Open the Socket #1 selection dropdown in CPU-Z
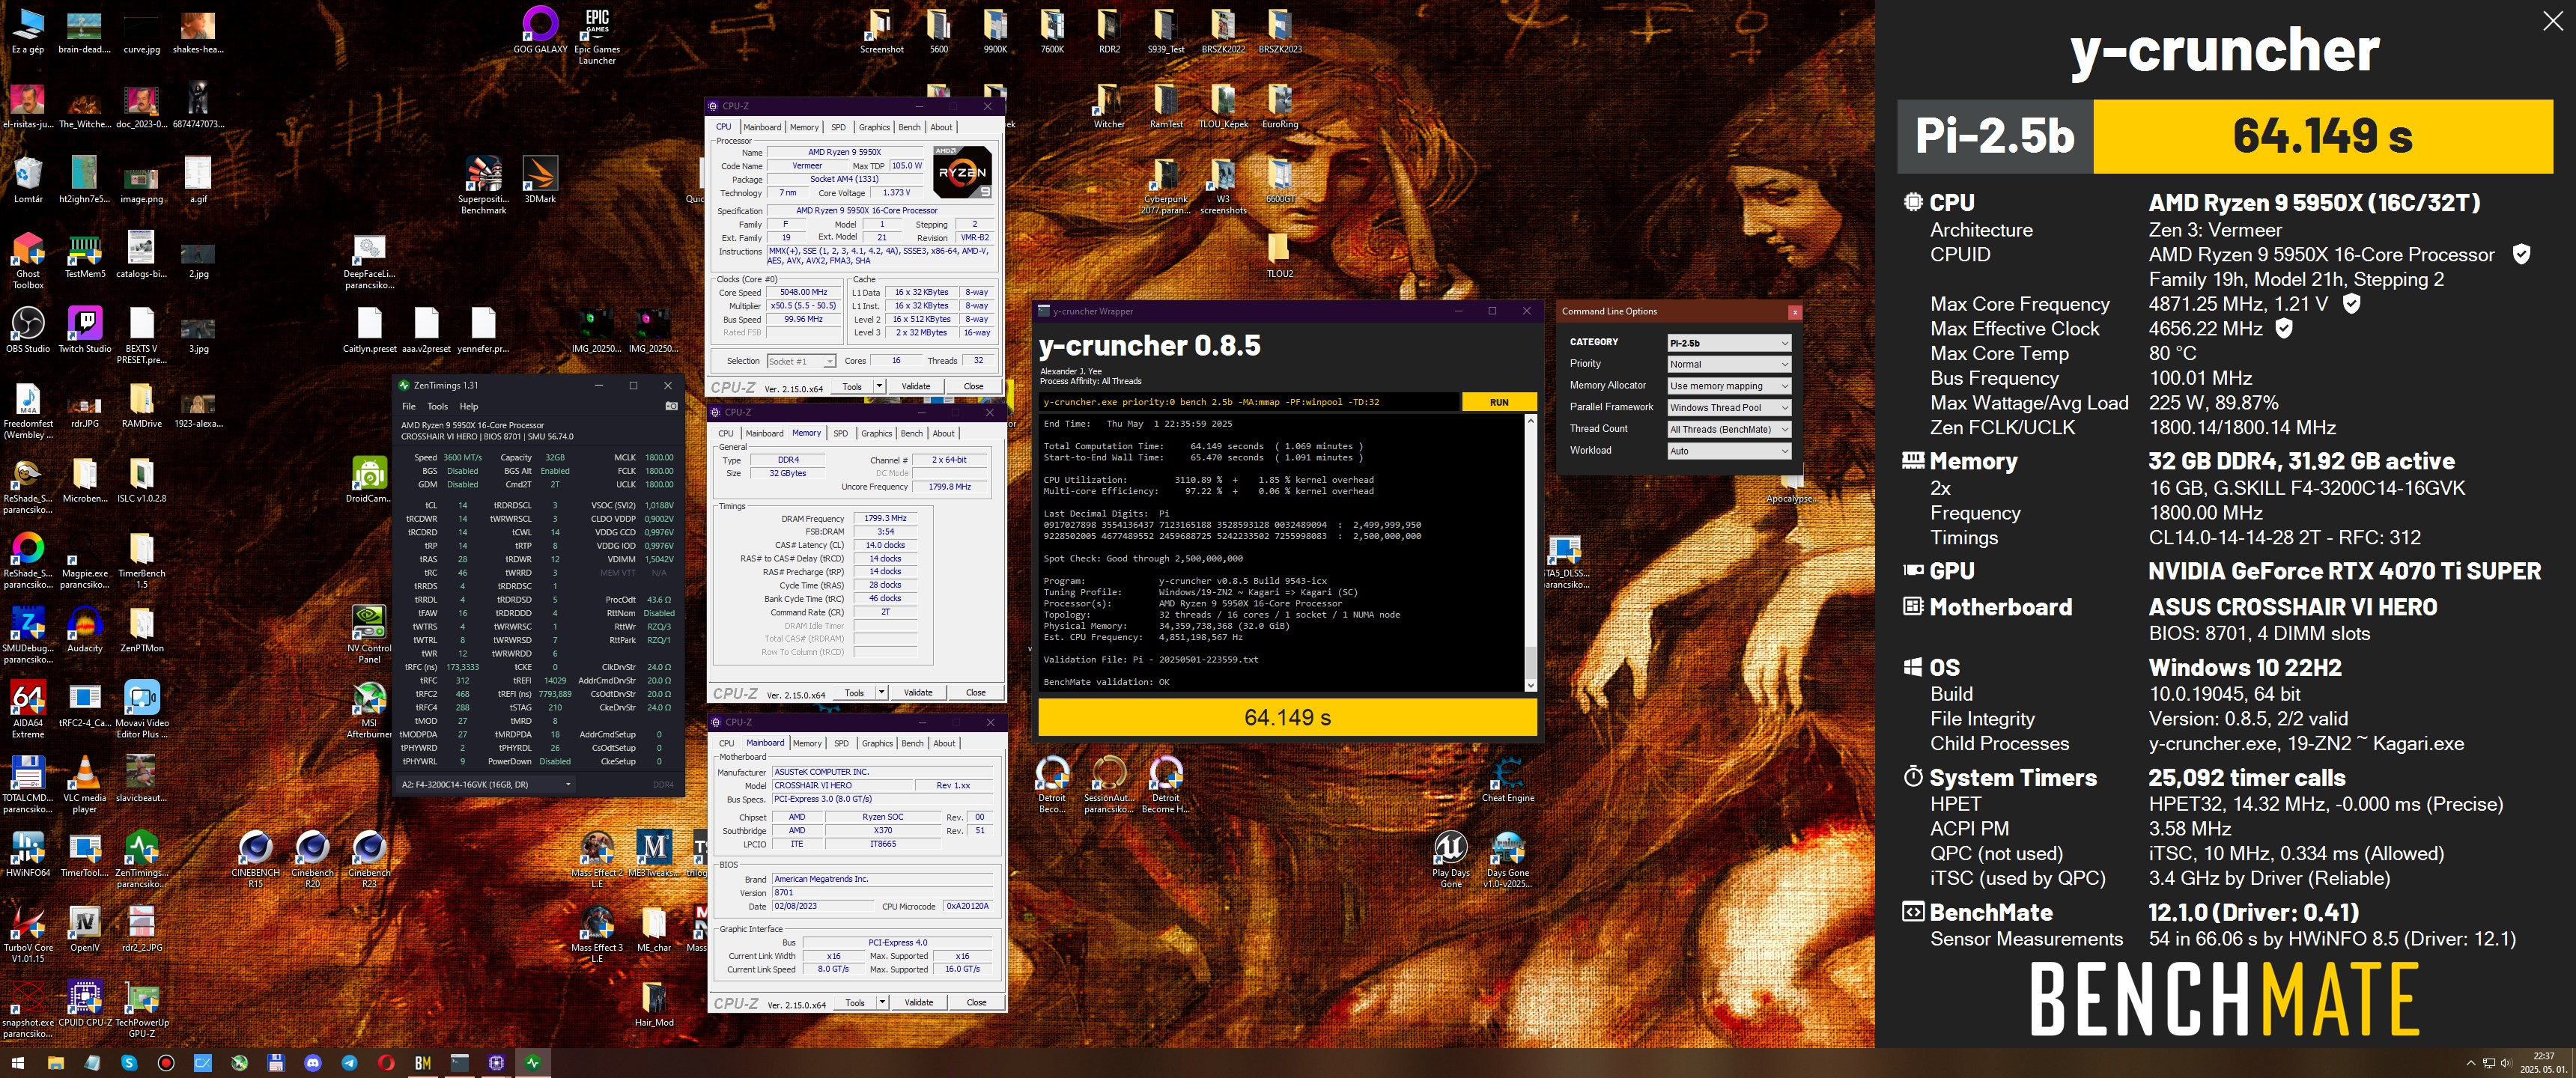Image resolution: width=2576 pixels, height=1078 pixels. click(800, 361)
